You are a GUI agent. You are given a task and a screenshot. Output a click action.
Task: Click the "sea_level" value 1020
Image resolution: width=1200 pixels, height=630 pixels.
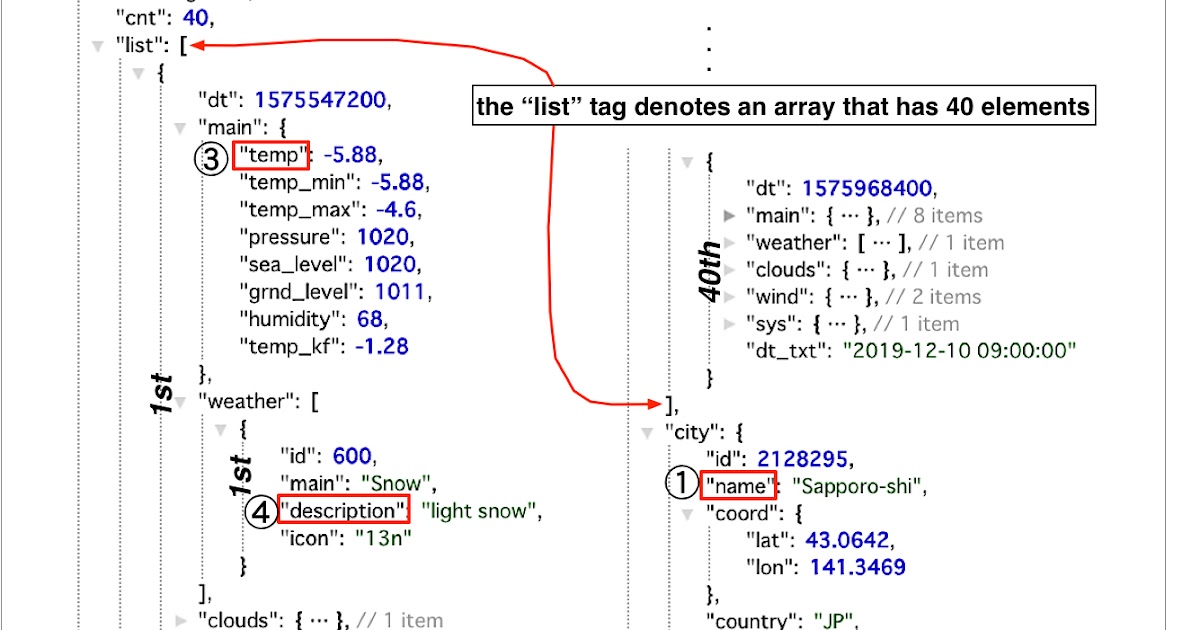tap(389, 264)
